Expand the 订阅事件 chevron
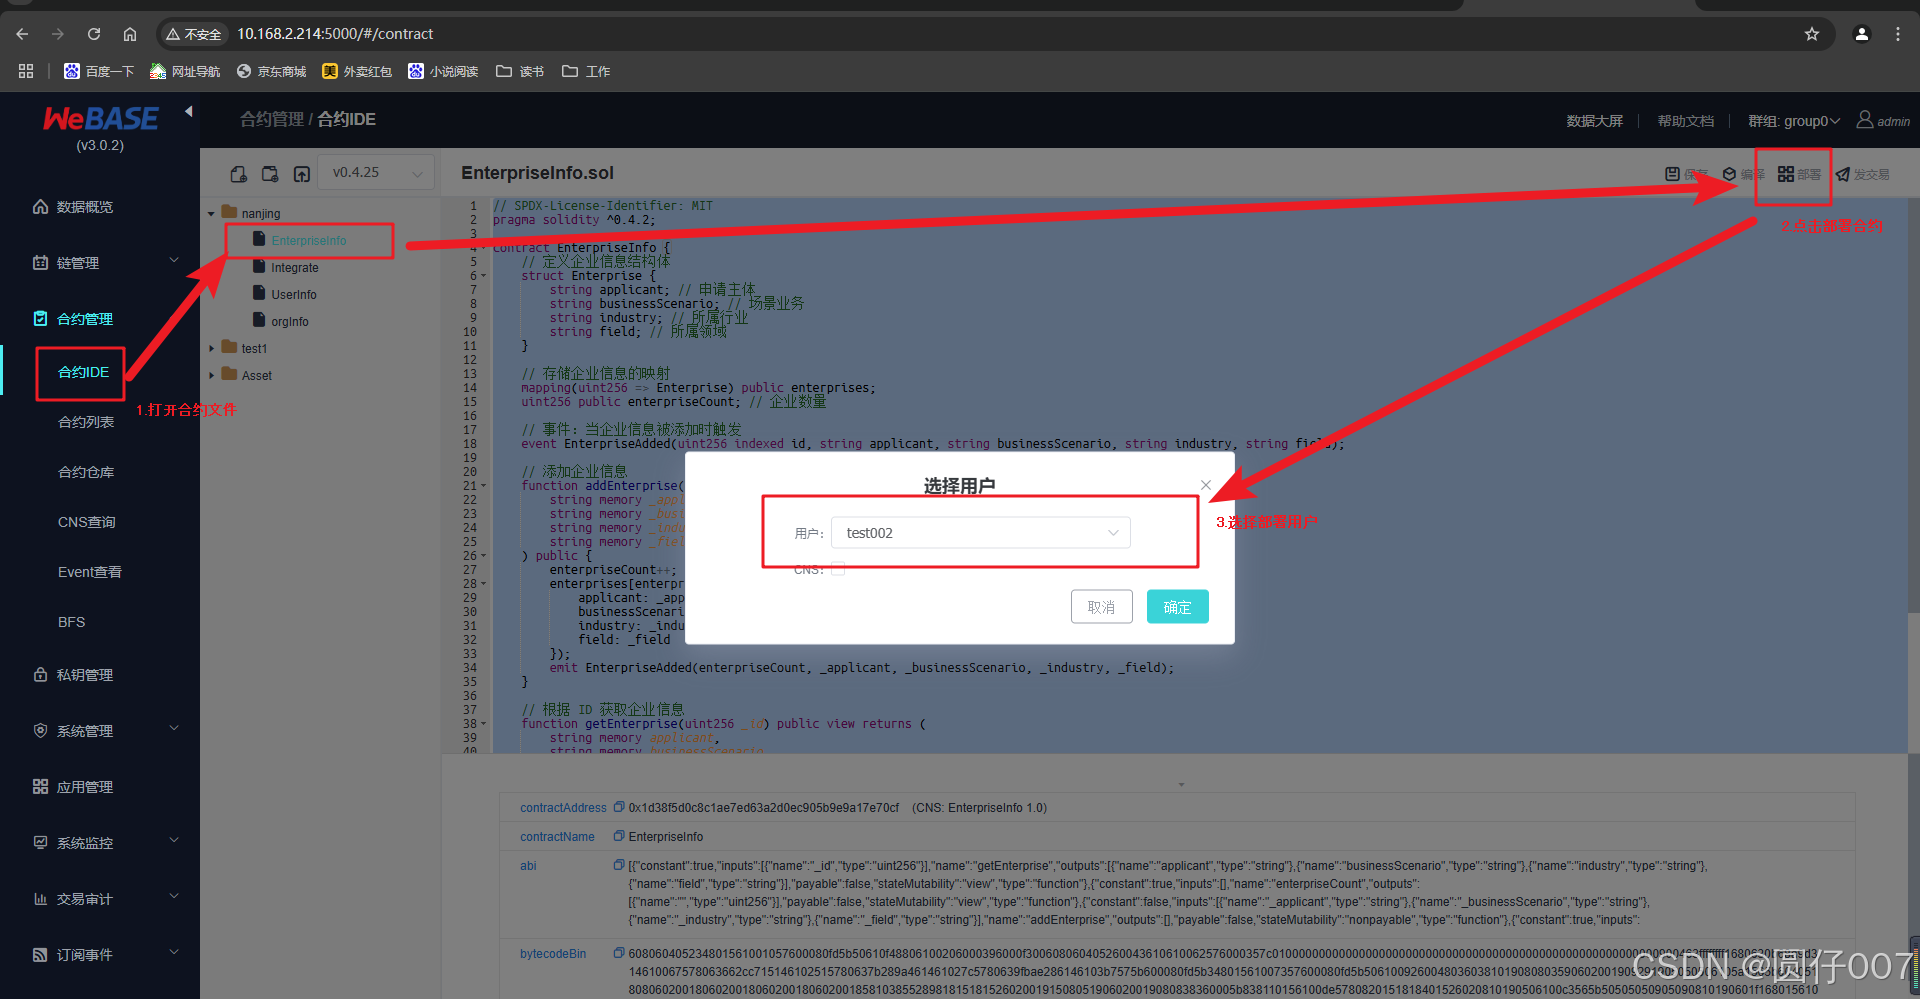The image size is (1920, 999). 174,953
